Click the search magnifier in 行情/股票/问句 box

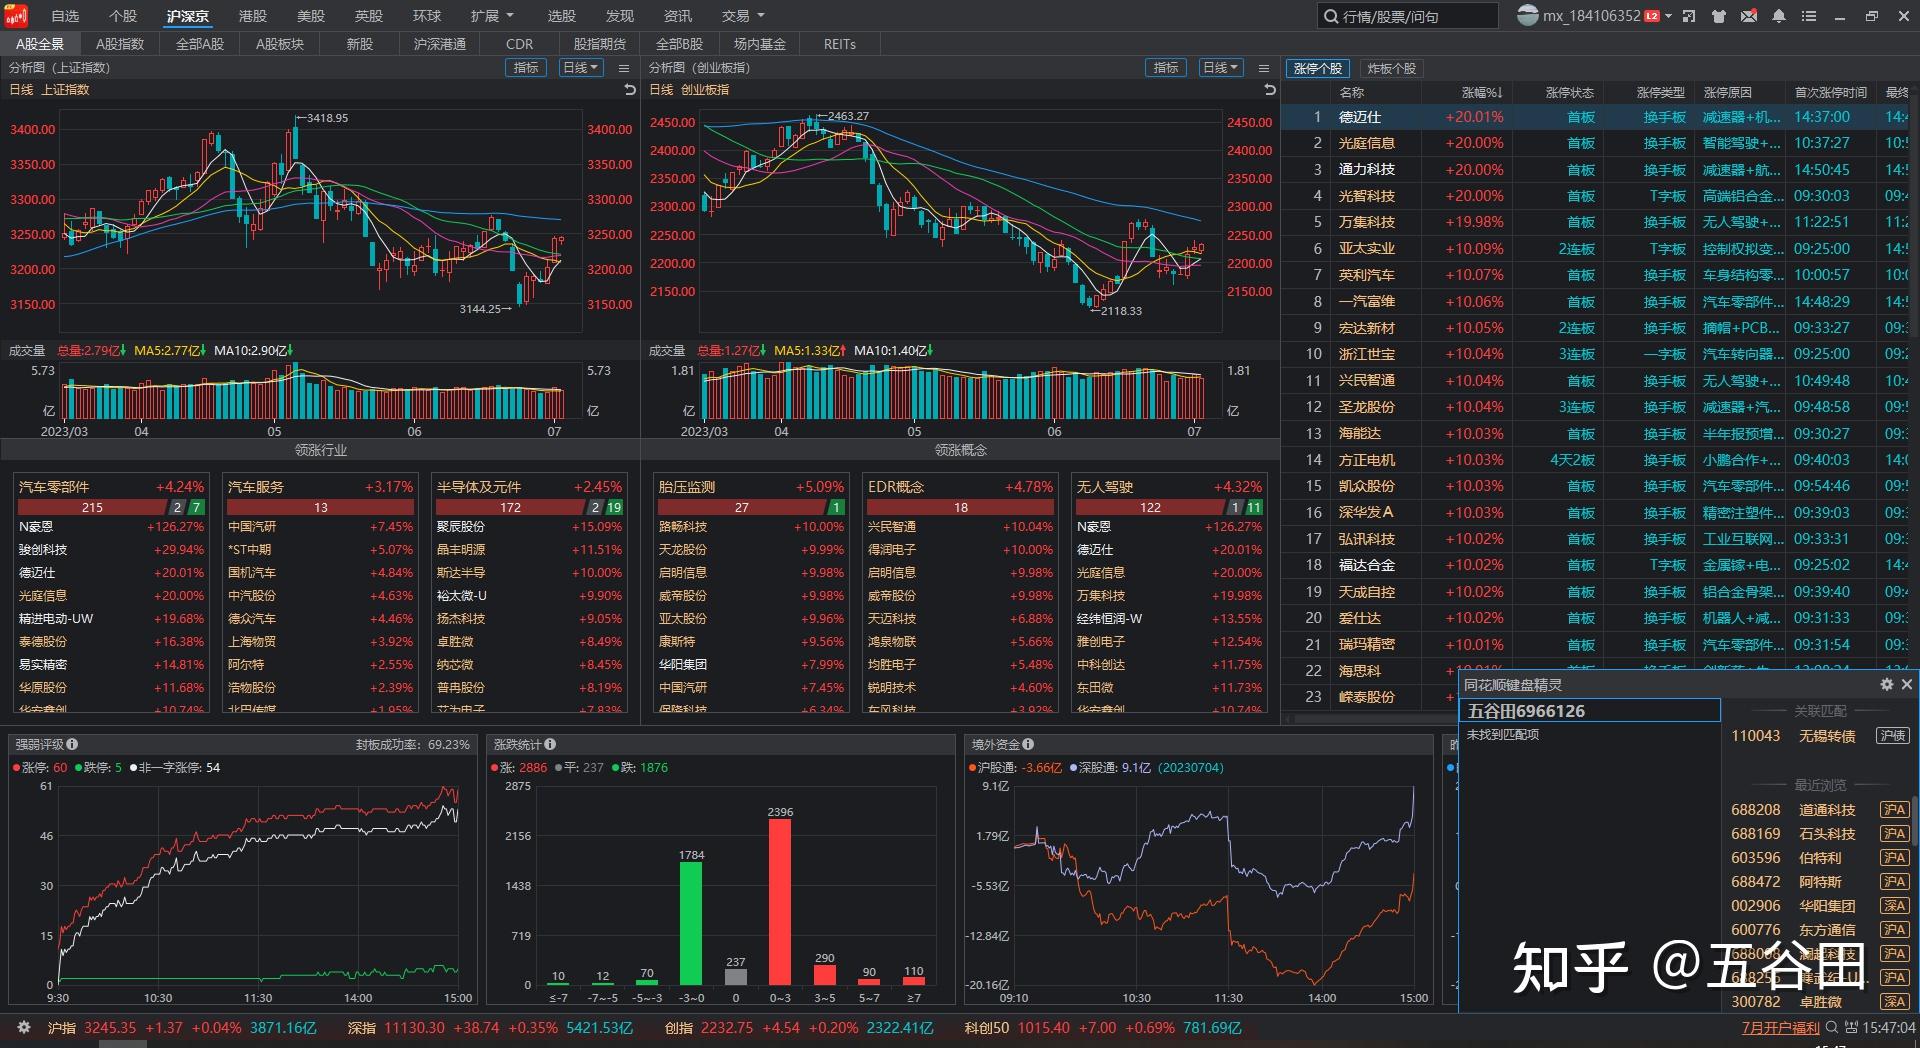(x=1331, y=16)
